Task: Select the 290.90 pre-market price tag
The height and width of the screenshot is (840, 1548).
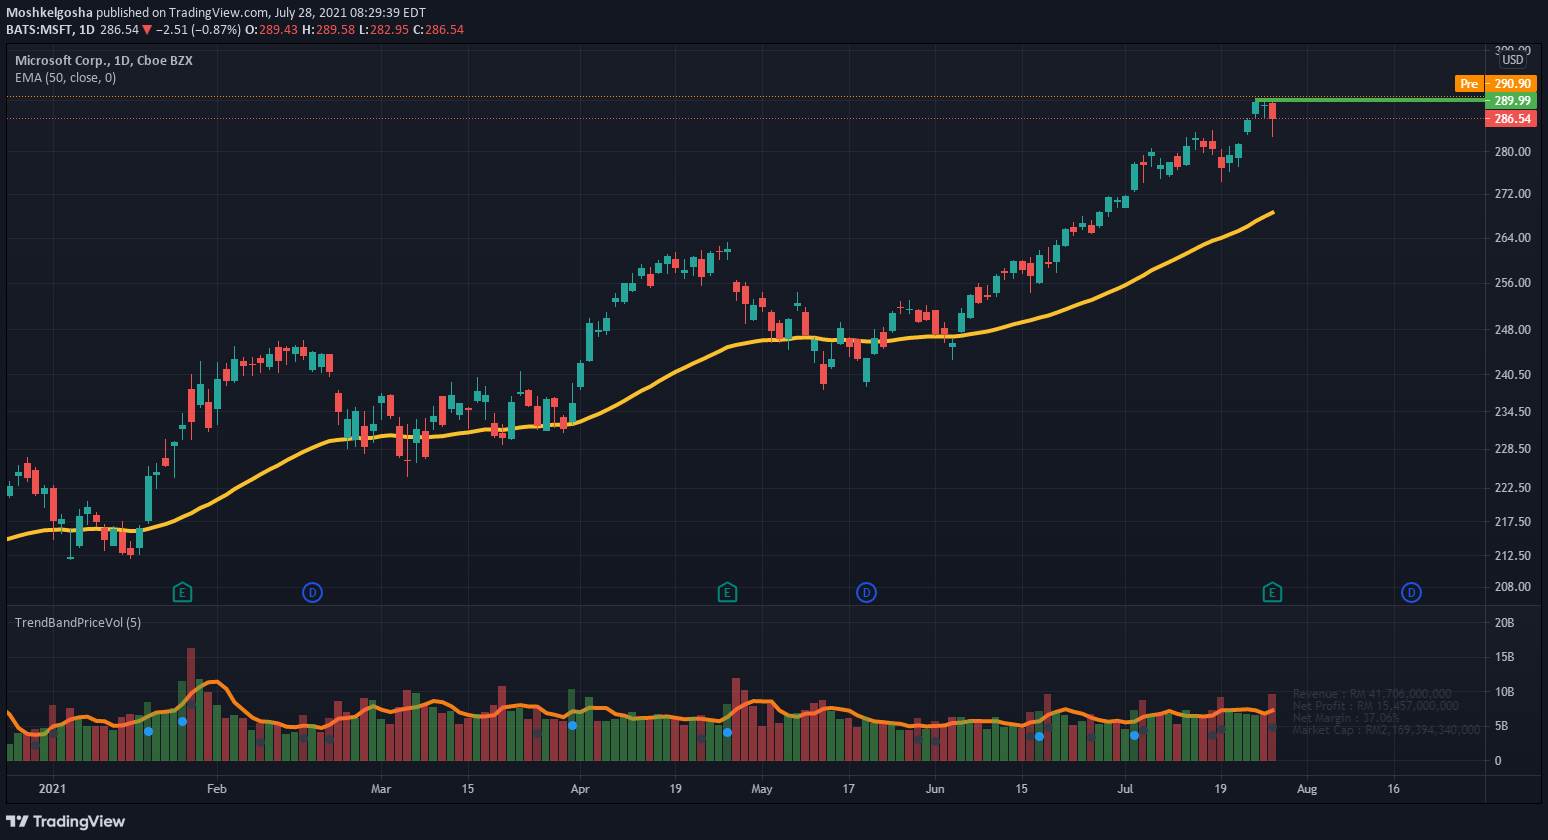Action: tap(1512, 84)
